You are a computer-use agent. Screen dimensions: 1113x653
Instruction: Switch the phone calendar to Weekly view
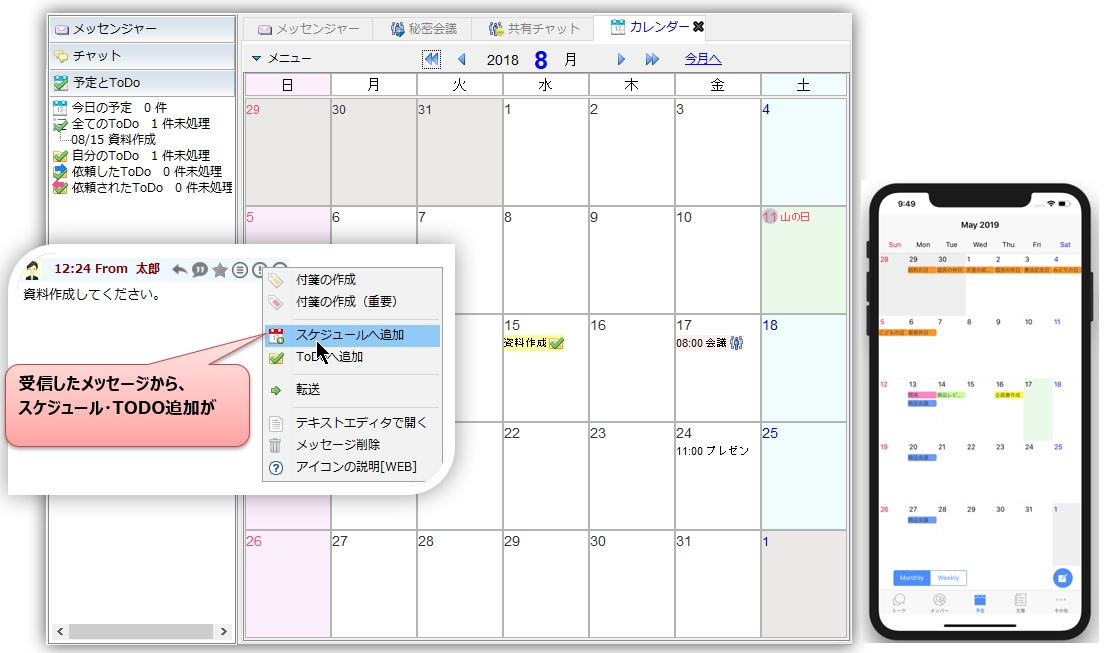click(948, 578)
